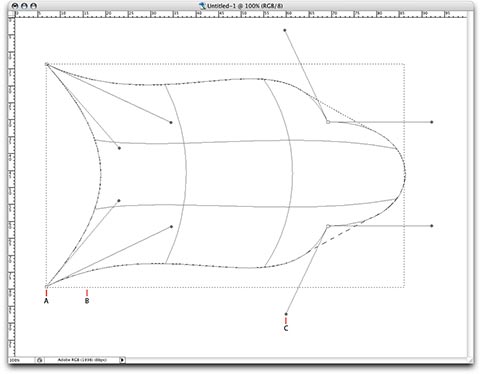Click the lowermost handle extending from bottom-left corner
This screenshot has width=480, height=374.
click(171, 227)
